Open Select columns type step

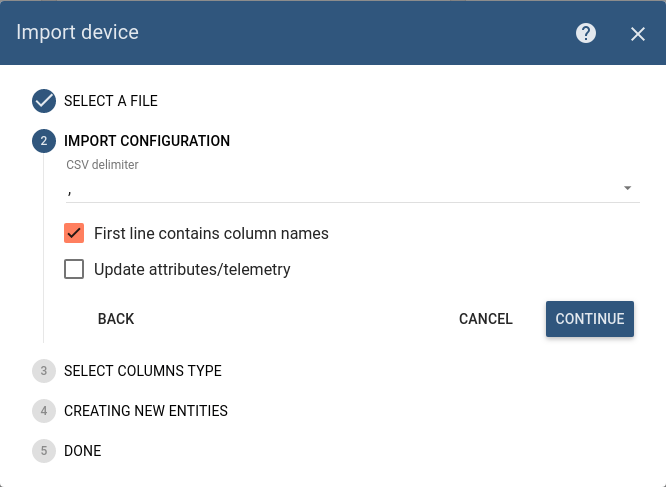(x=143, y=371)
